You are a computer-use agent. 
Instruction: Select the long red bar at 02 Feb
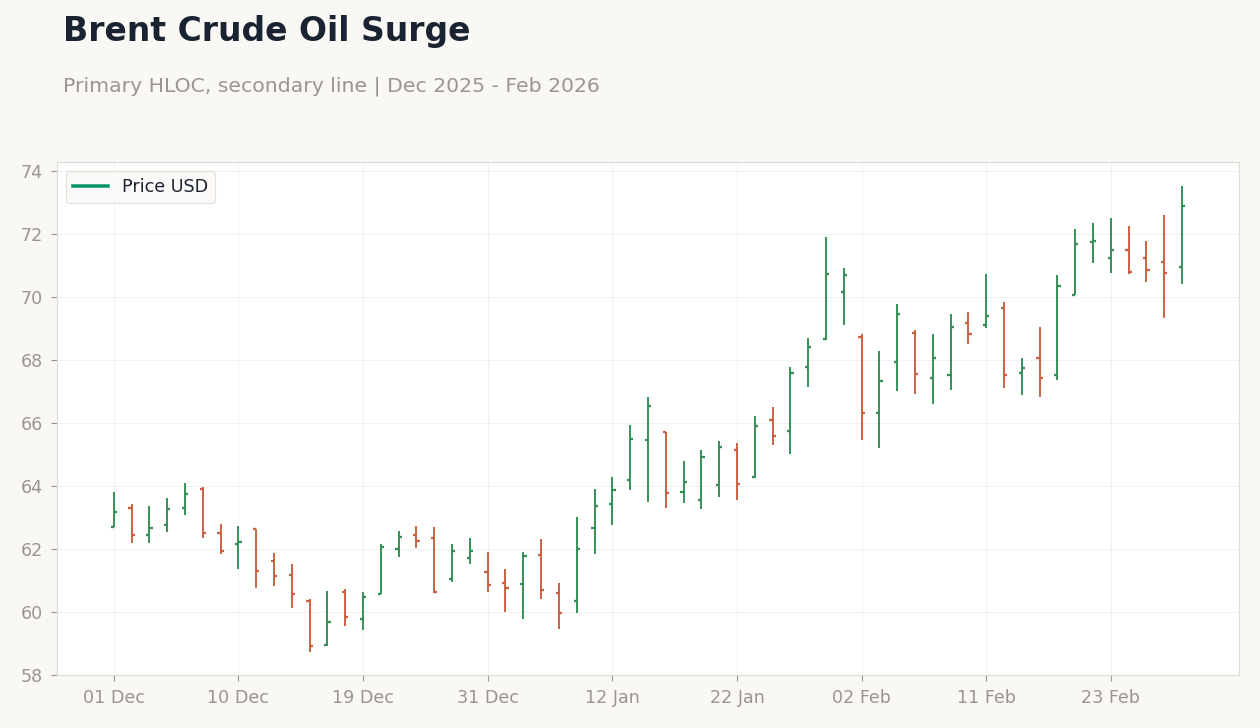pos(862,387)
